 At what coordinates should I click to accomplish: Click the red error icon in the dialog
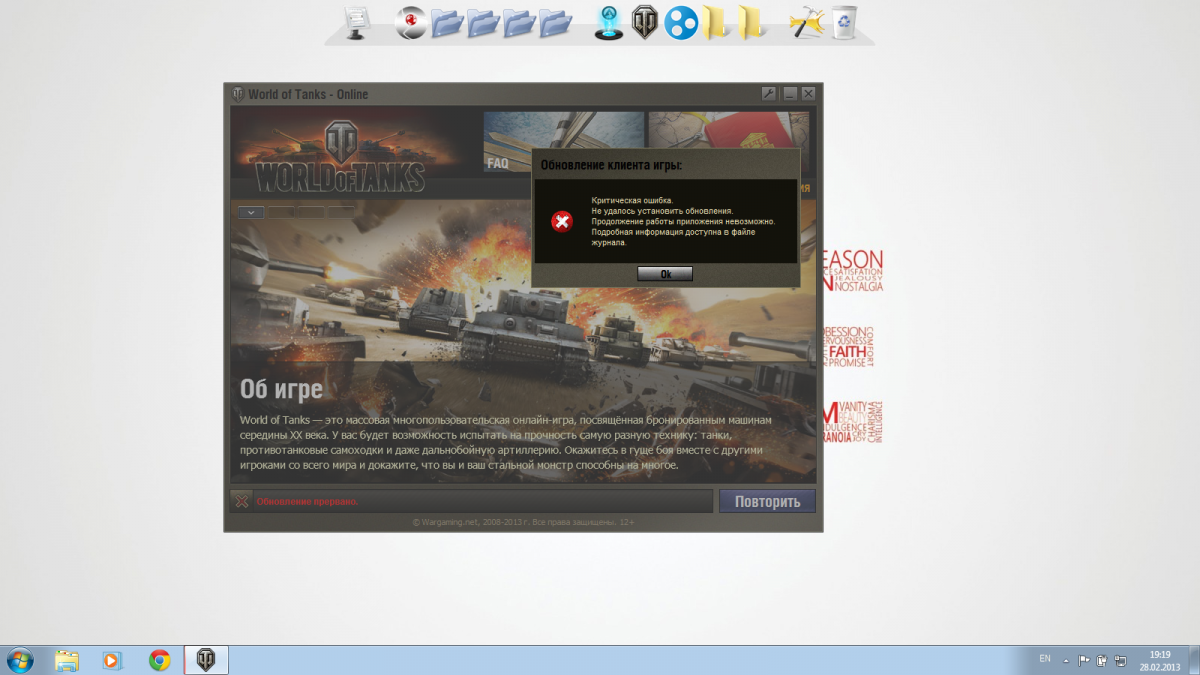[563, 221]
